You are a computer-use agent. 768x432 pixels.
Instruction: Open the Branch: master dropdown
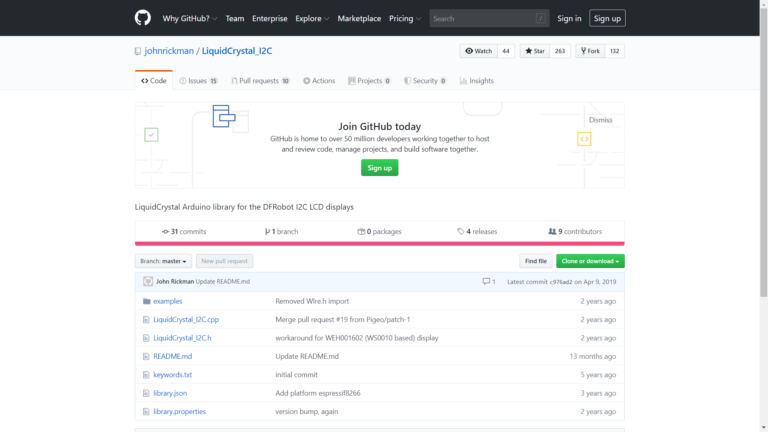(x=163, y=261)
